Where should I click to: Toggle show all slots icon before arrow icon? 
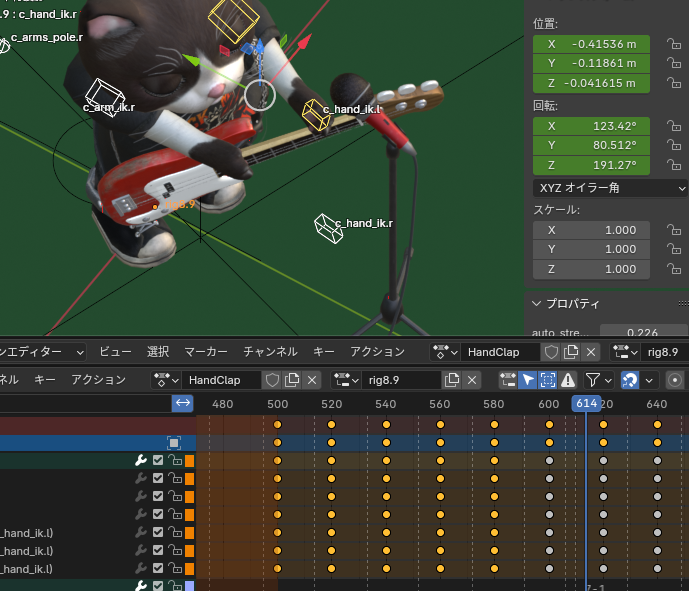click(x=508, y=380)
